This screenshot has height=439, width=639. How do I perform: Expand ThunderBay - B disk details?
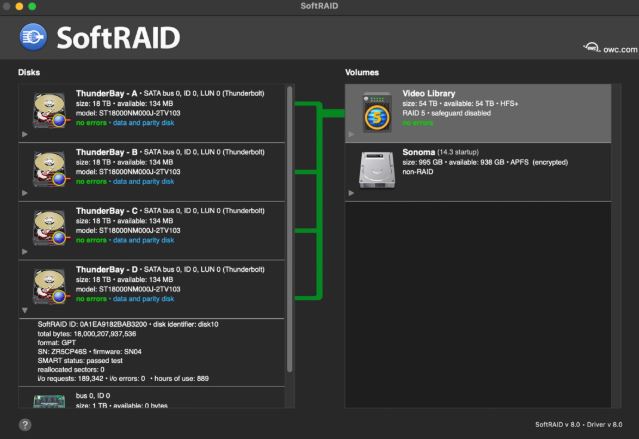tap(25, 193)
